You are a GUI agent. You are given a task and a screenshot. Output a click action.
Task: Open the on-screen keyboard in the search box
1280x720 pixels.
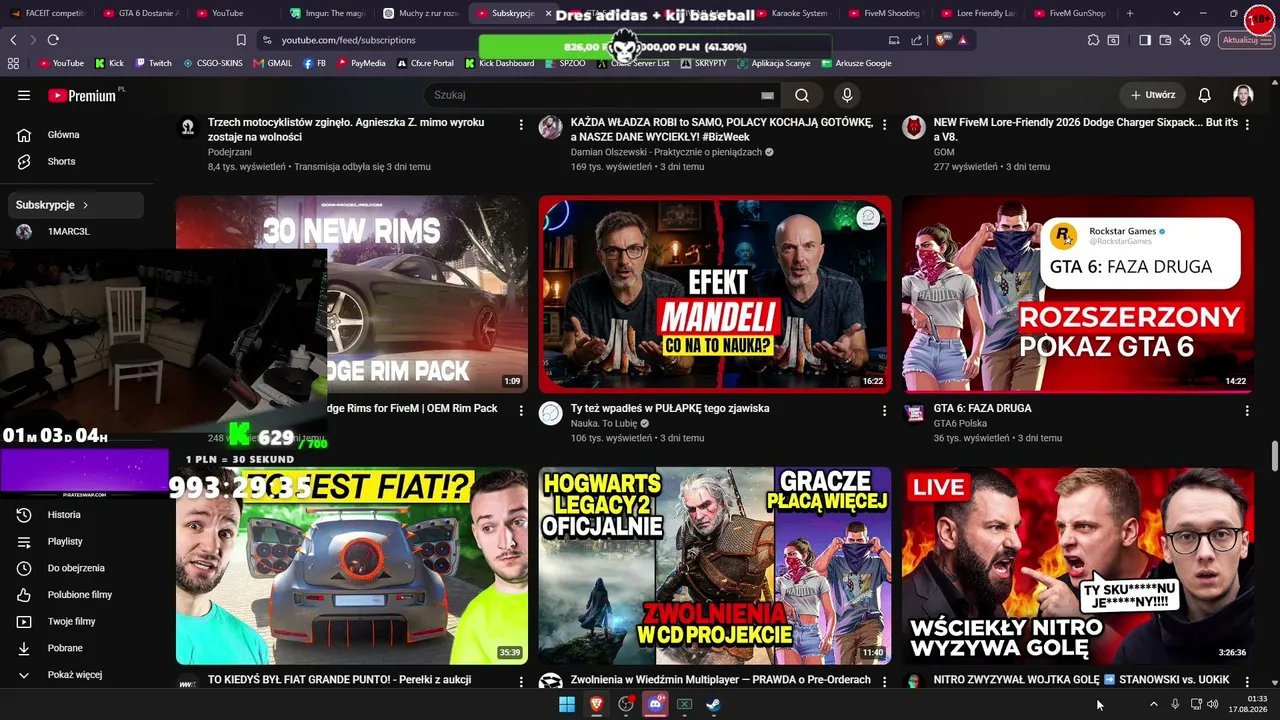click(767, 95)
